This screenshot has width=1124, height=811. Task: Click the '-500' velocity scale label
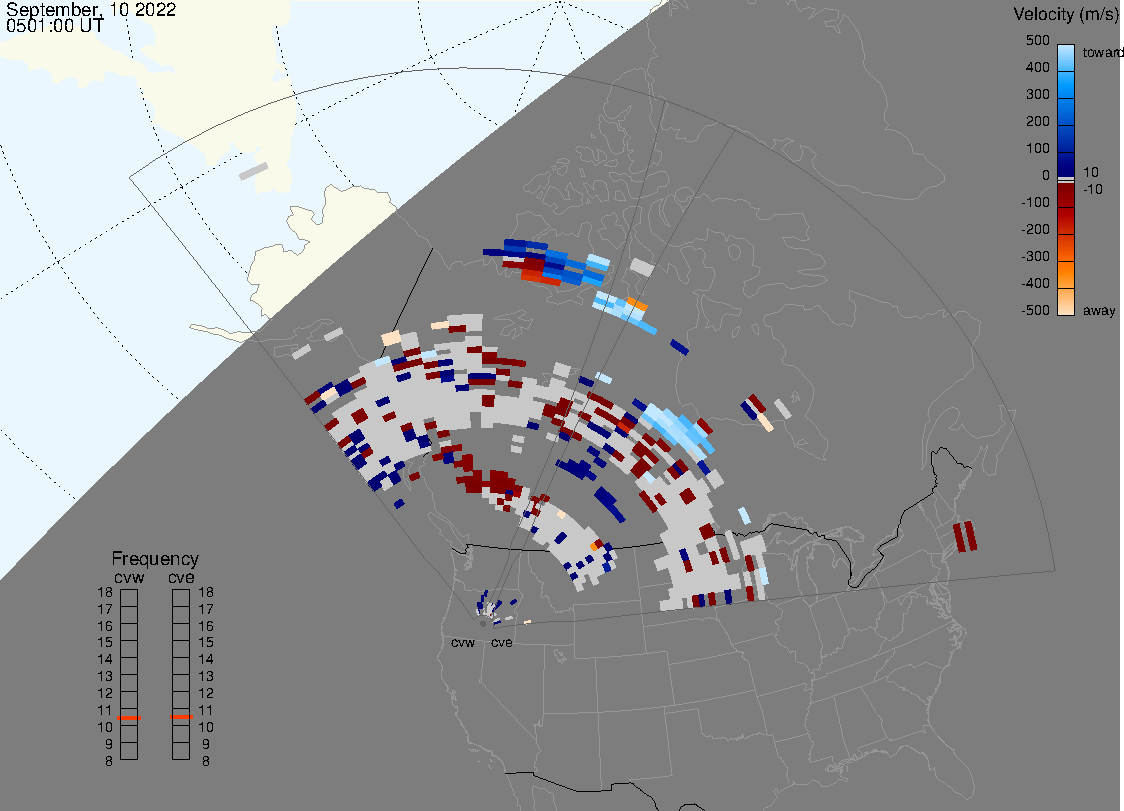(x=1035, y=310)
